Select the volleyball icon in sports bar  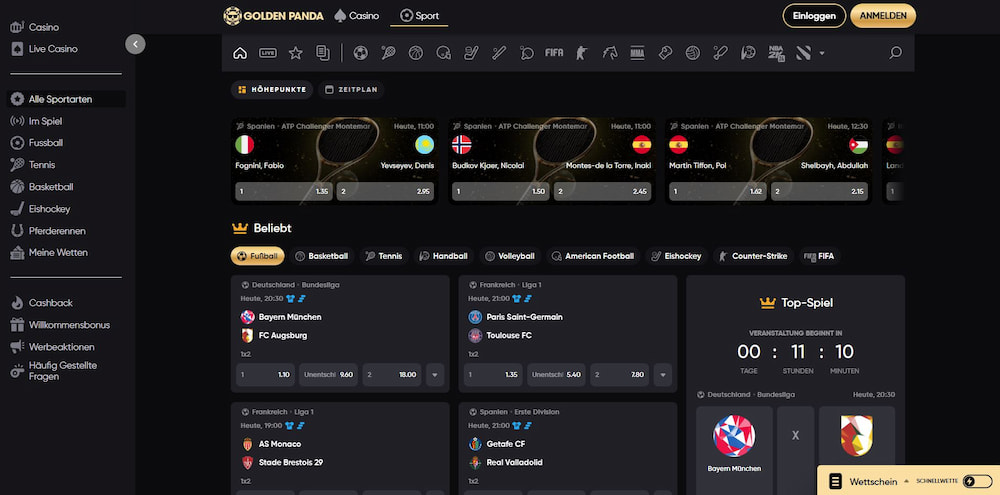coord(693,53)
